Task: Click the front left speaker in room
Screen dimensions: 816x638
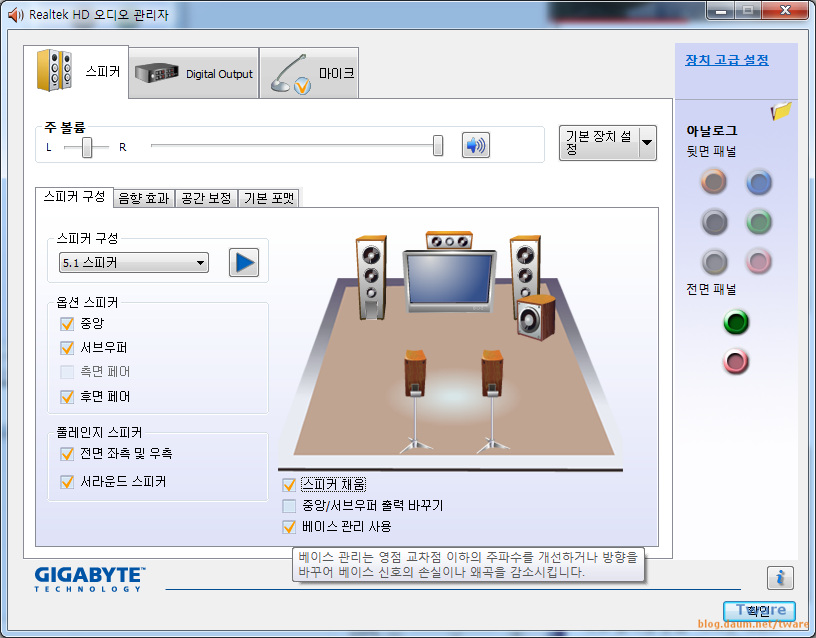Action: click(x=371, y=277)
